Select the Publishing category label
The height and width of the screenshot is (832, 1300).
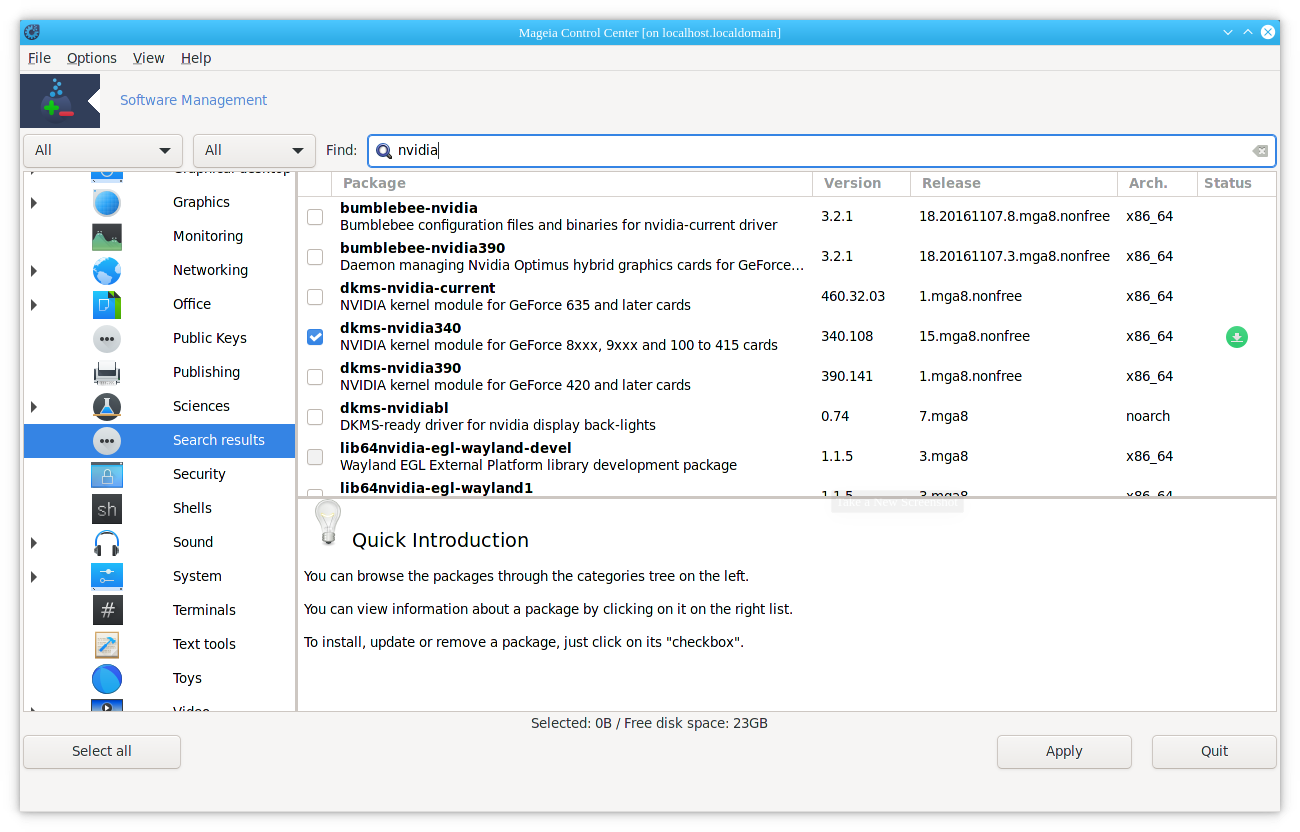[206, 373]
